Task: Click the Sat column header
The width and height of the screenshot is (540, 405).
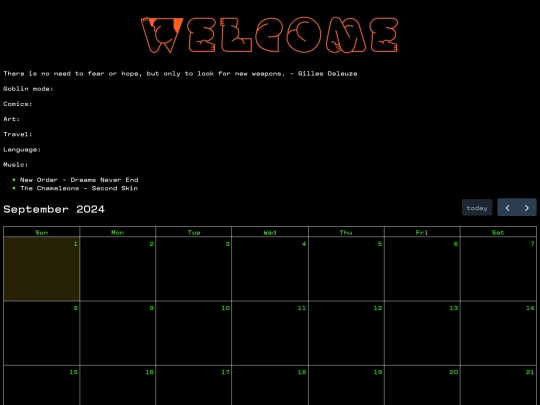Action: pos(498,232)
